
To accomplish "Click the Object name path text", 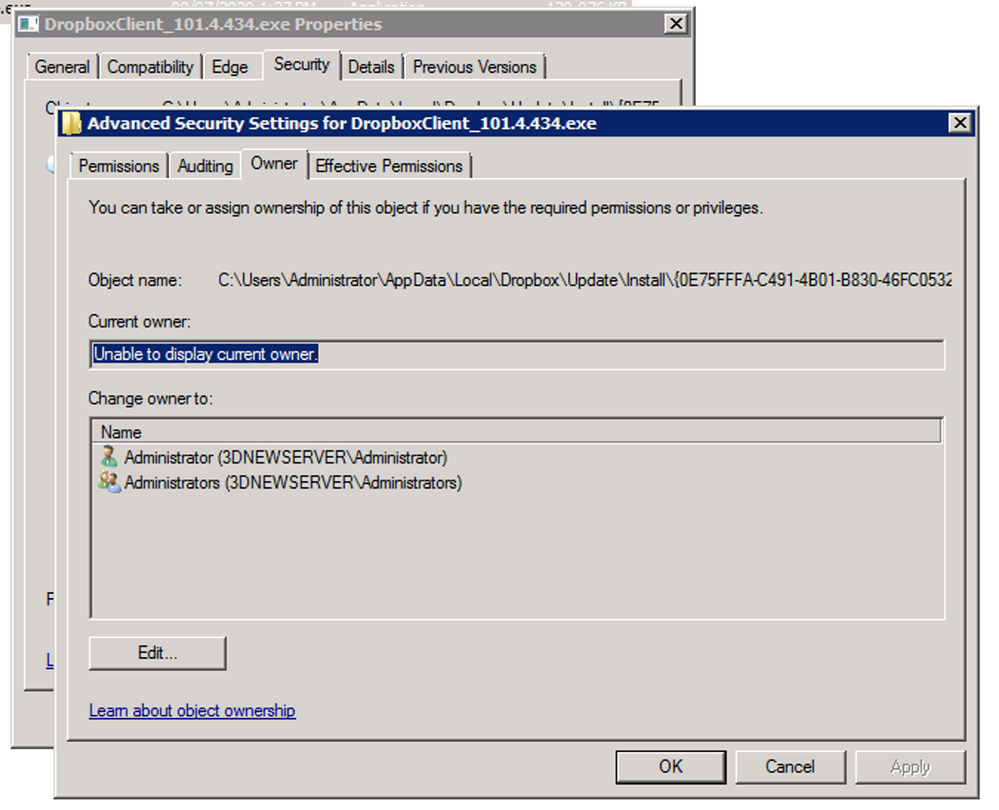I will pos(584,280).
